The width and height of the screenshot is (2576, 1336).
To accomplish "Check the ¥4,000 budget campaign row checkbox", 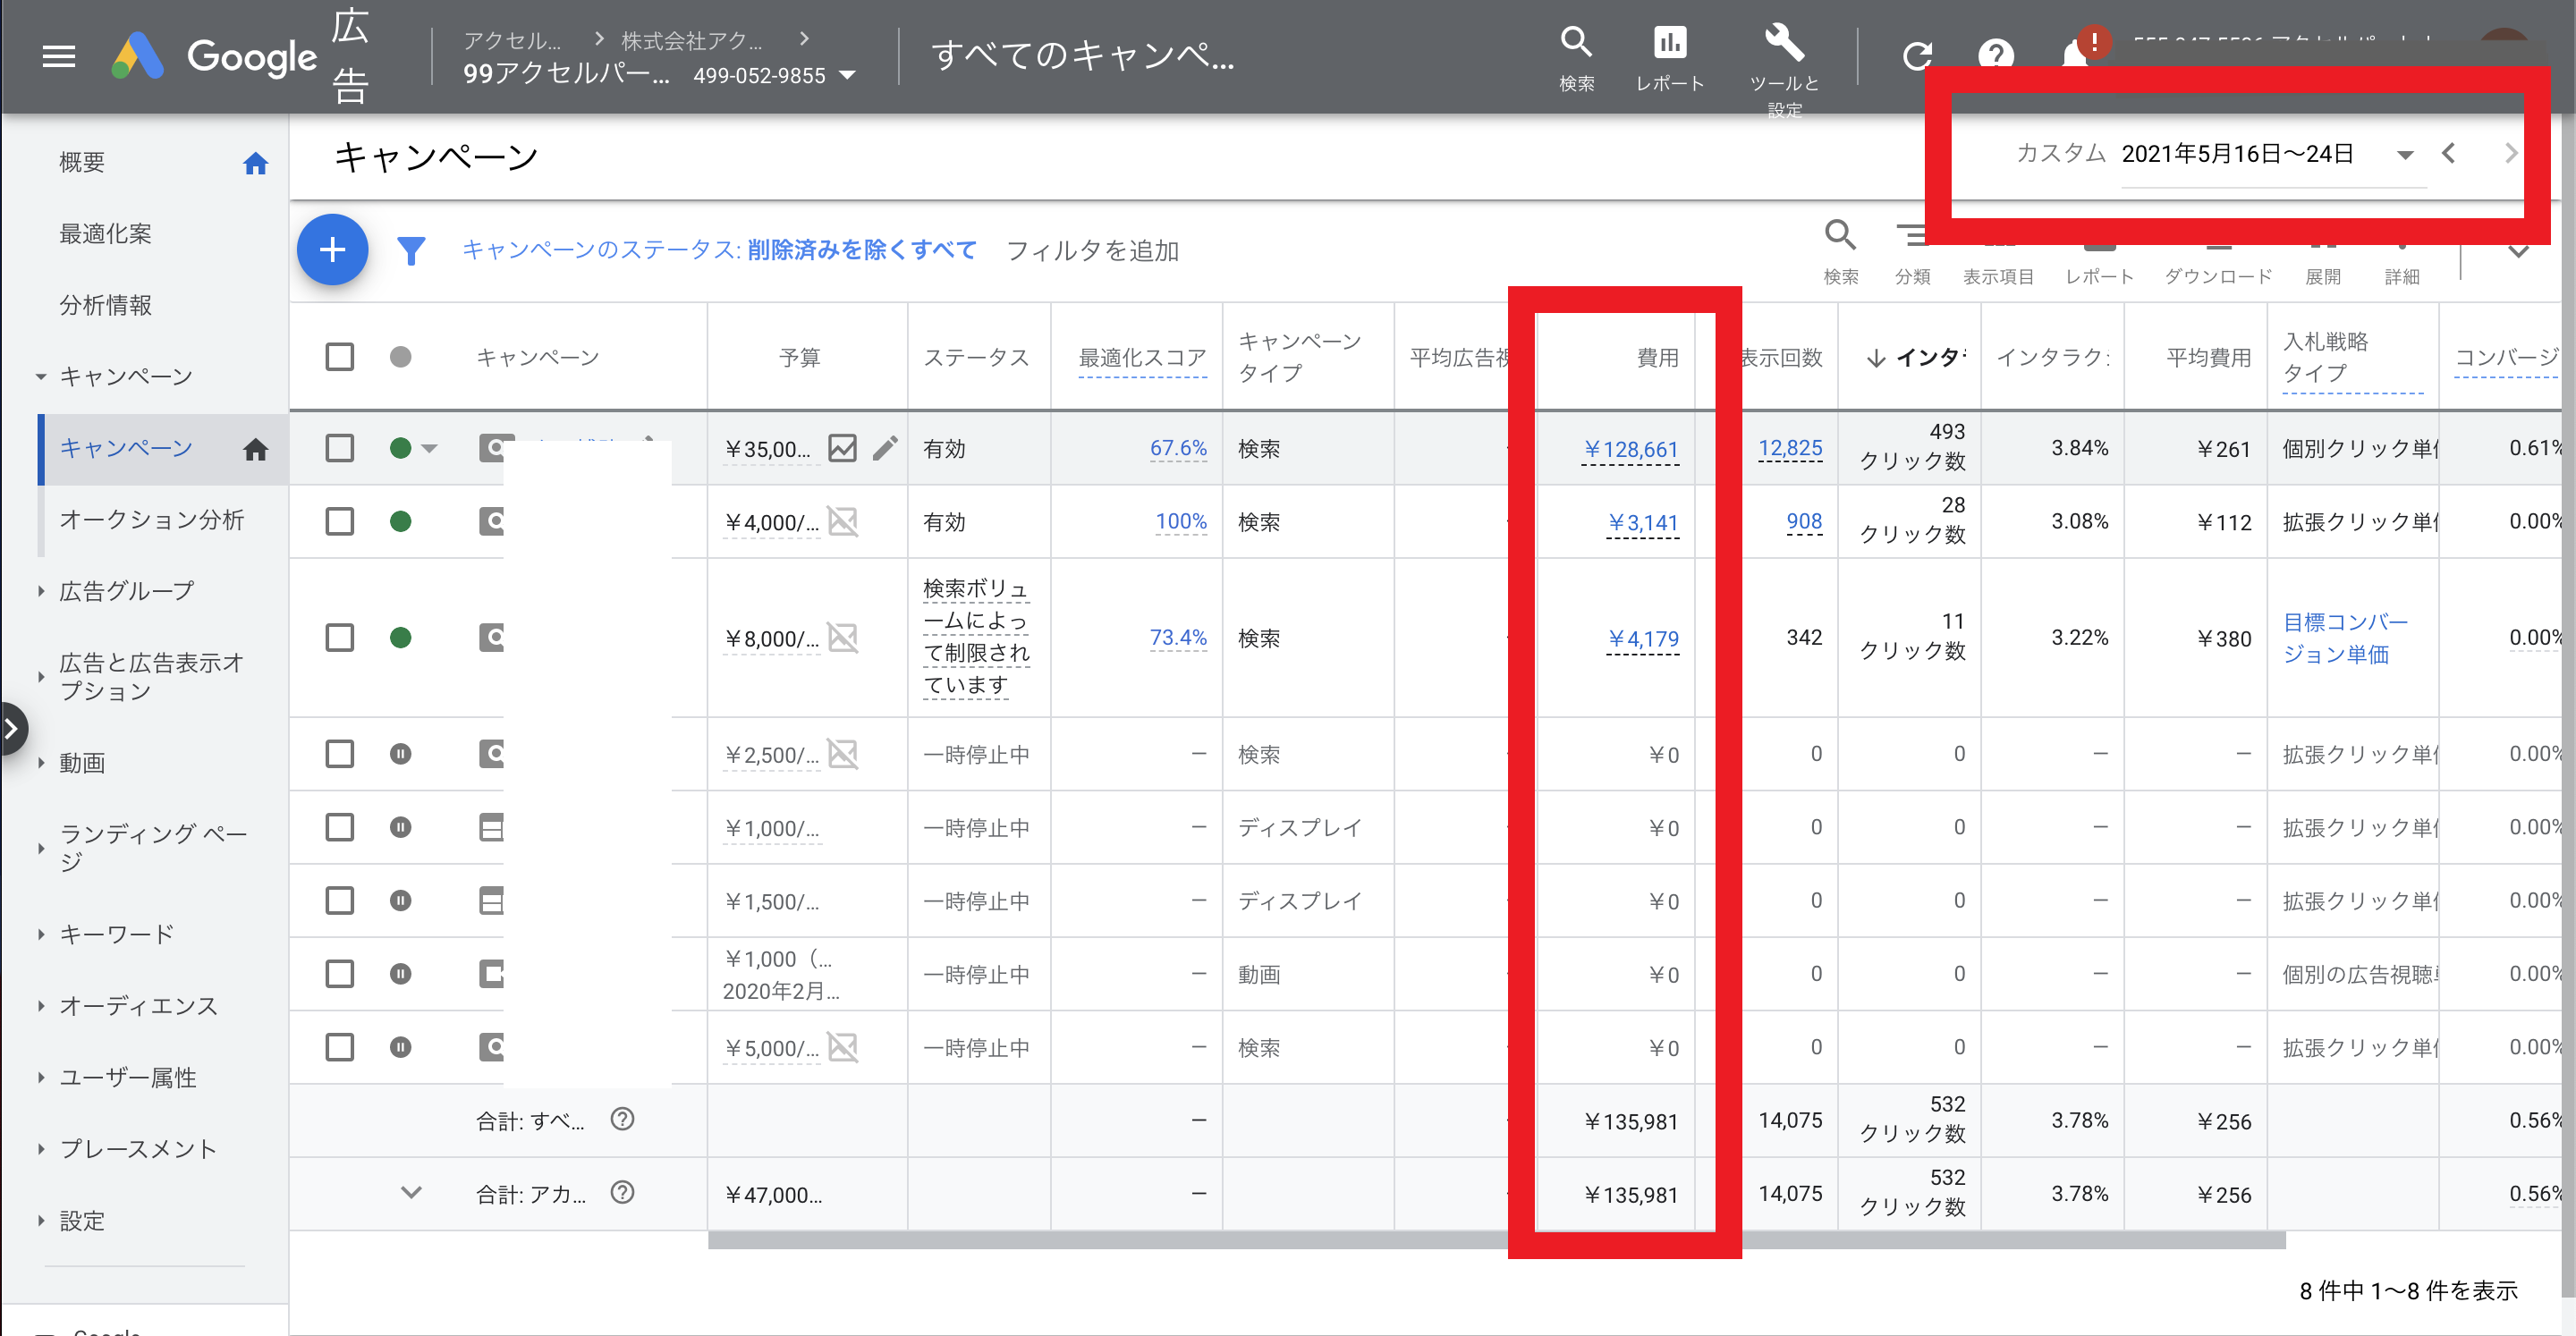I will pyautogui.click(x=340, y=521).
